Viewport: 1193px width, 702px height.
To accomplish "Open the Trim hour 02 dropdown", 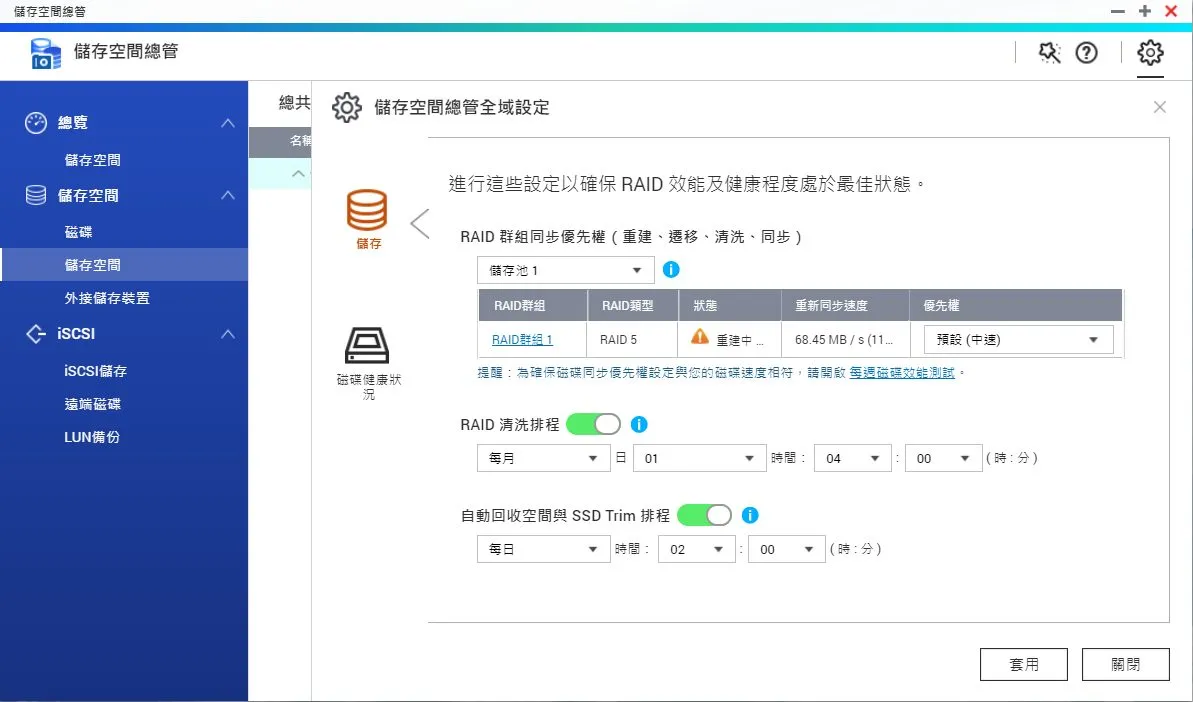I will 697,549.
